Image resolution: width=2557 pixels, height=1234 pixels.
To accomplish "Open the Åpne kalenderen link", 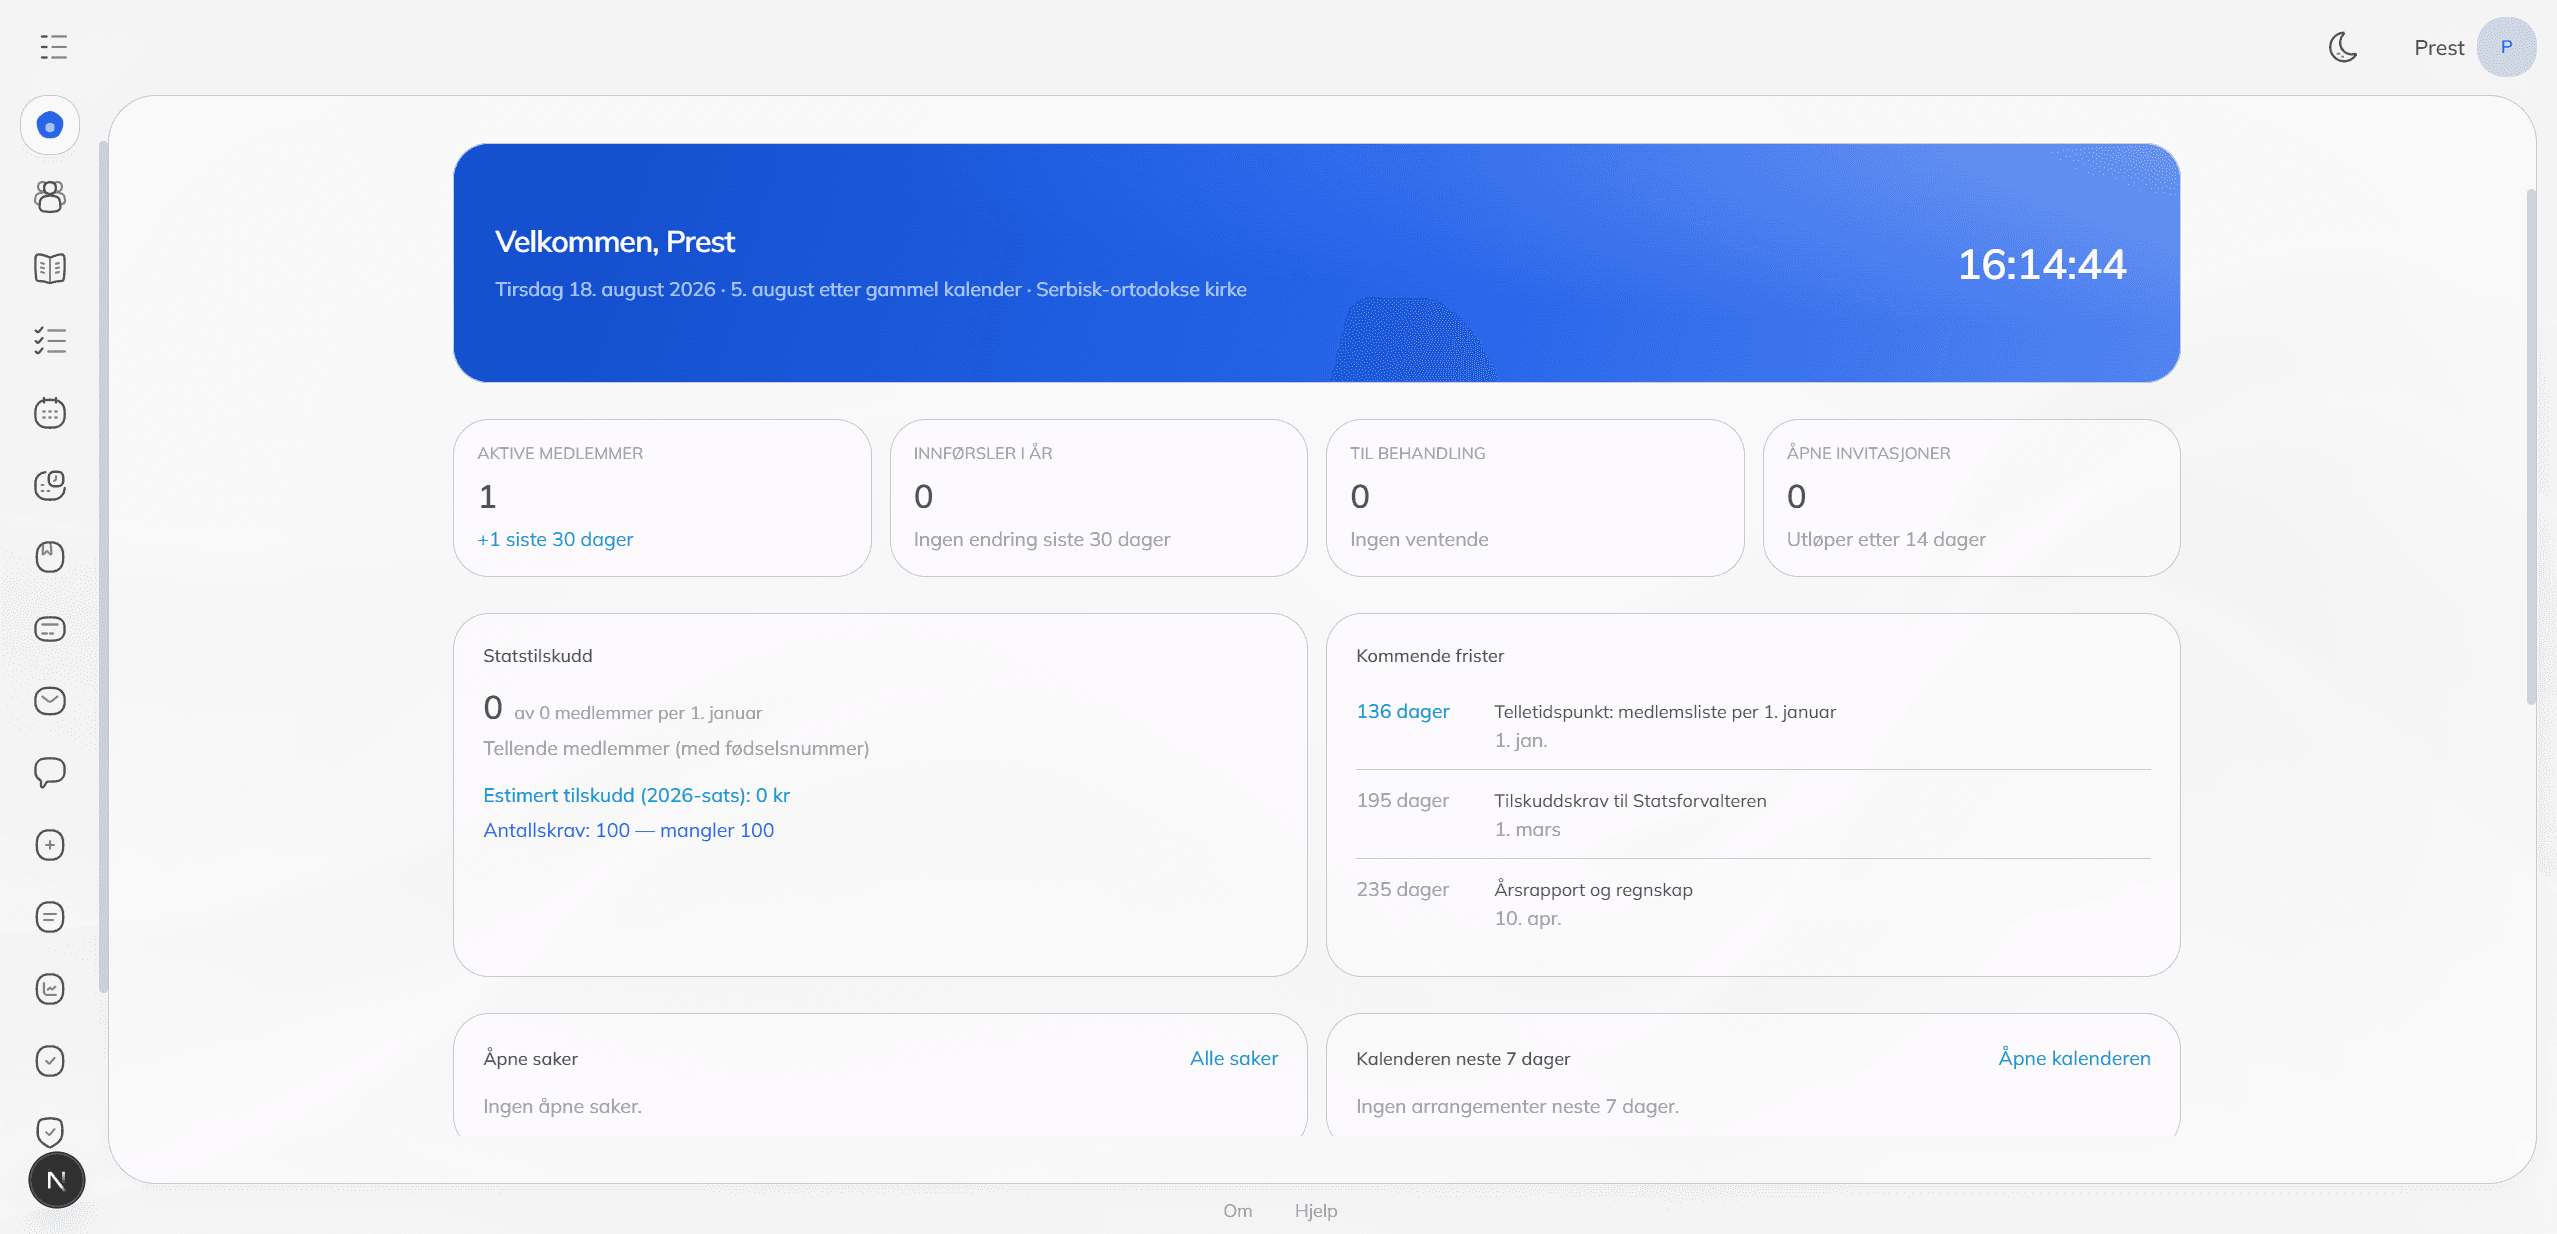I will 2074,1058.
